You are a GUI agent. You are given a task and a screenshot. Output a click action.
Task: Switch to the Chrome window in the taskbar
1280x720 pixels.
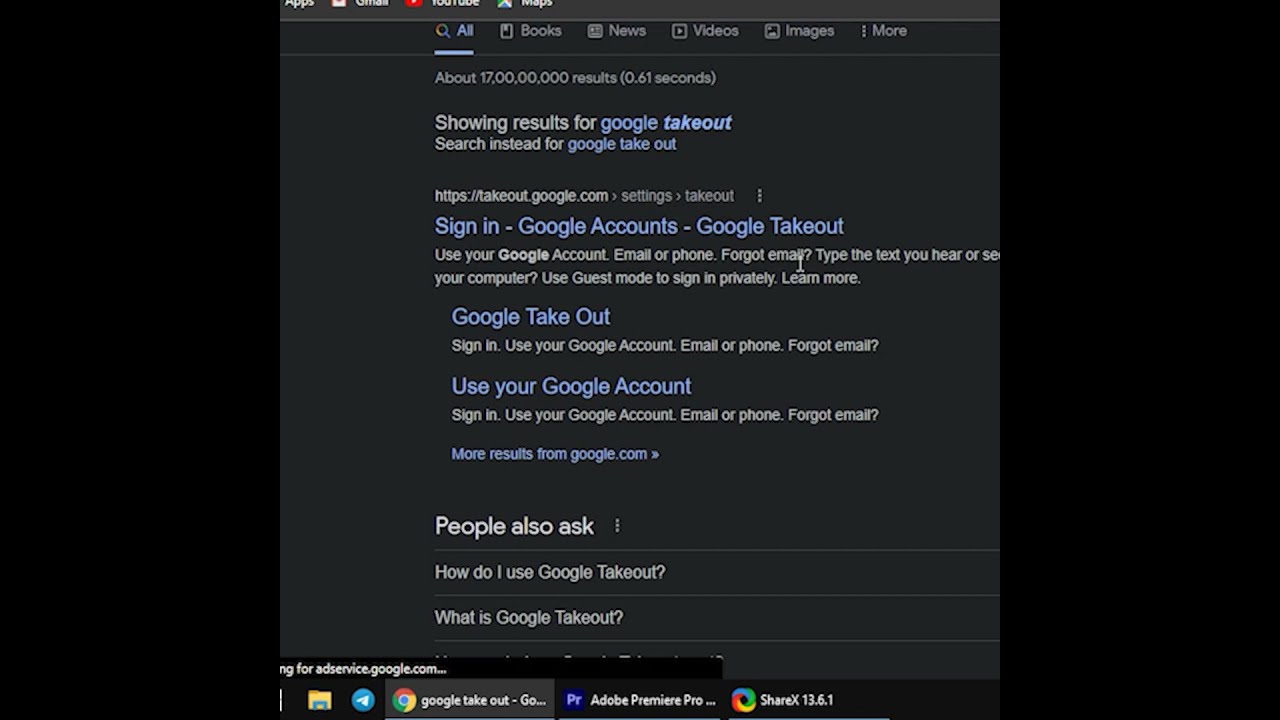pos(470,700)
